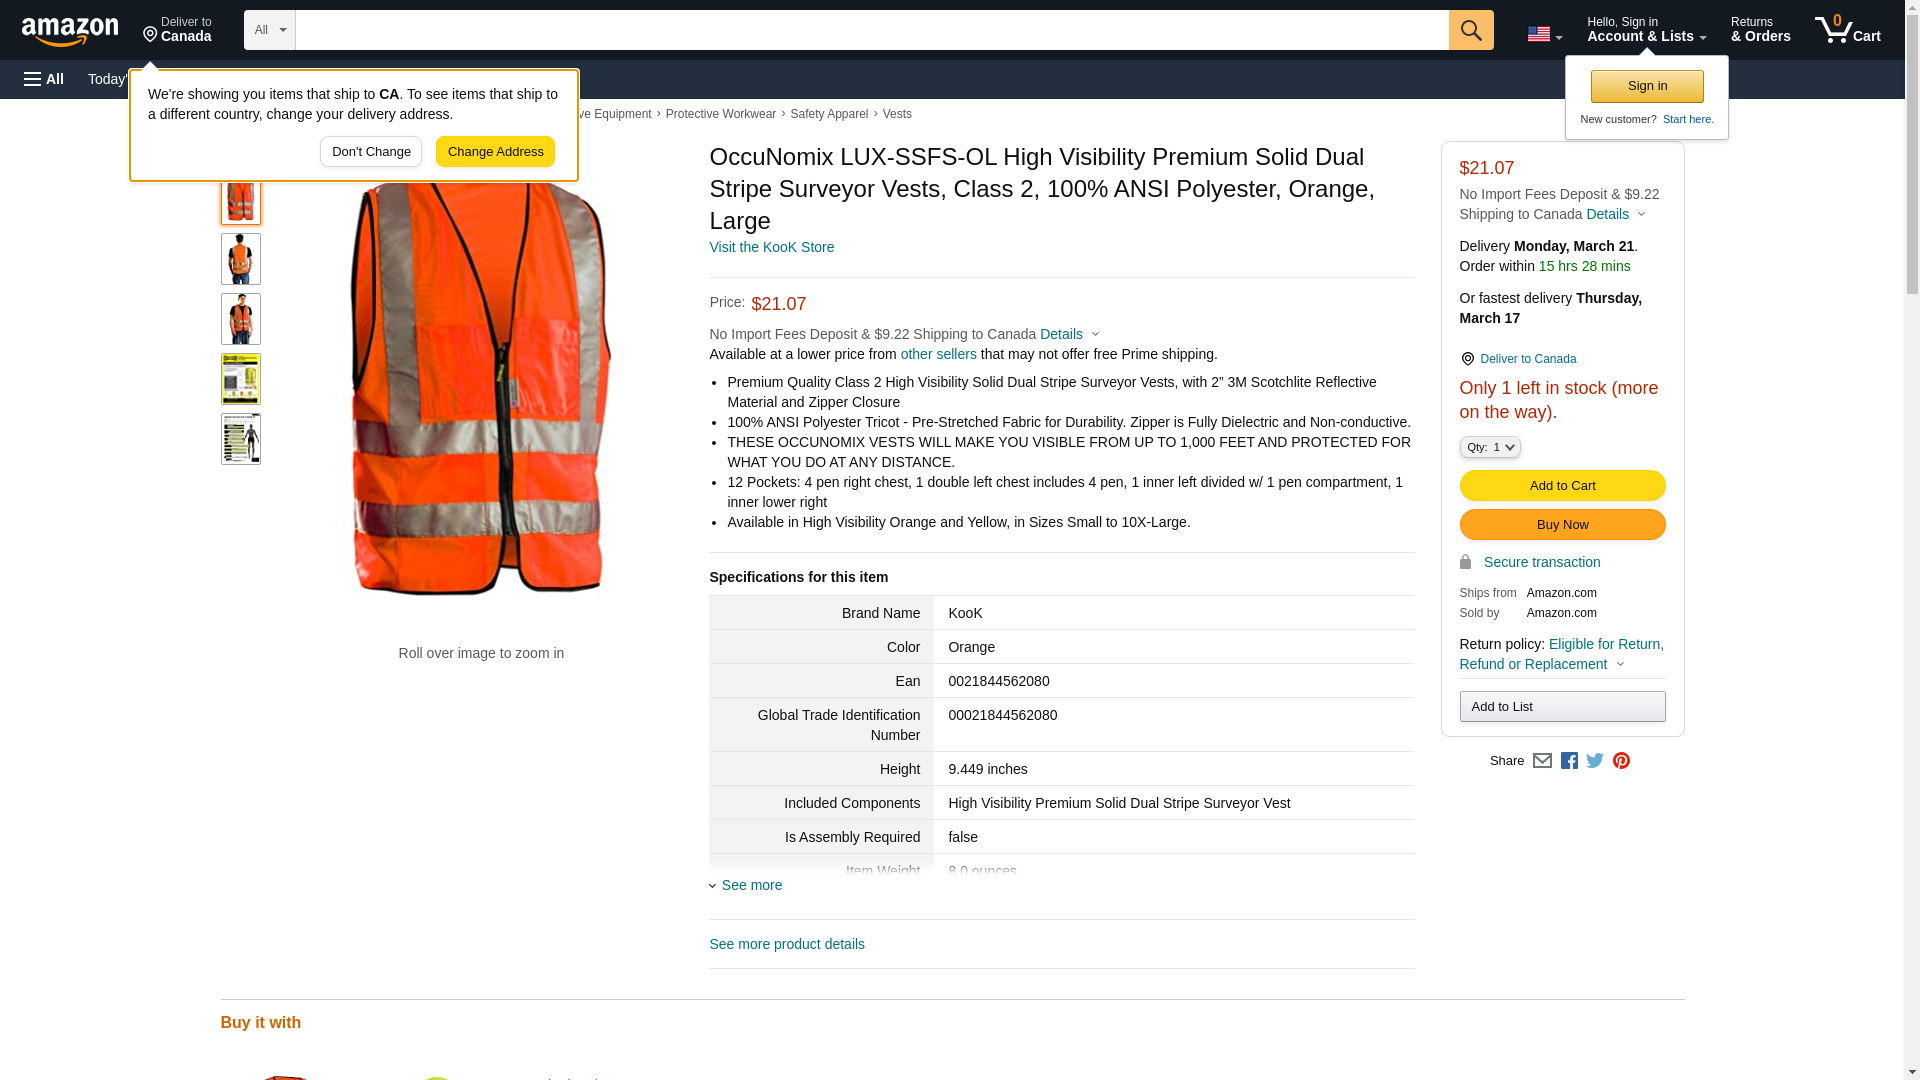Click the Amazon logo
The width and height of the screenshot is (1920, 1080).
70,31
